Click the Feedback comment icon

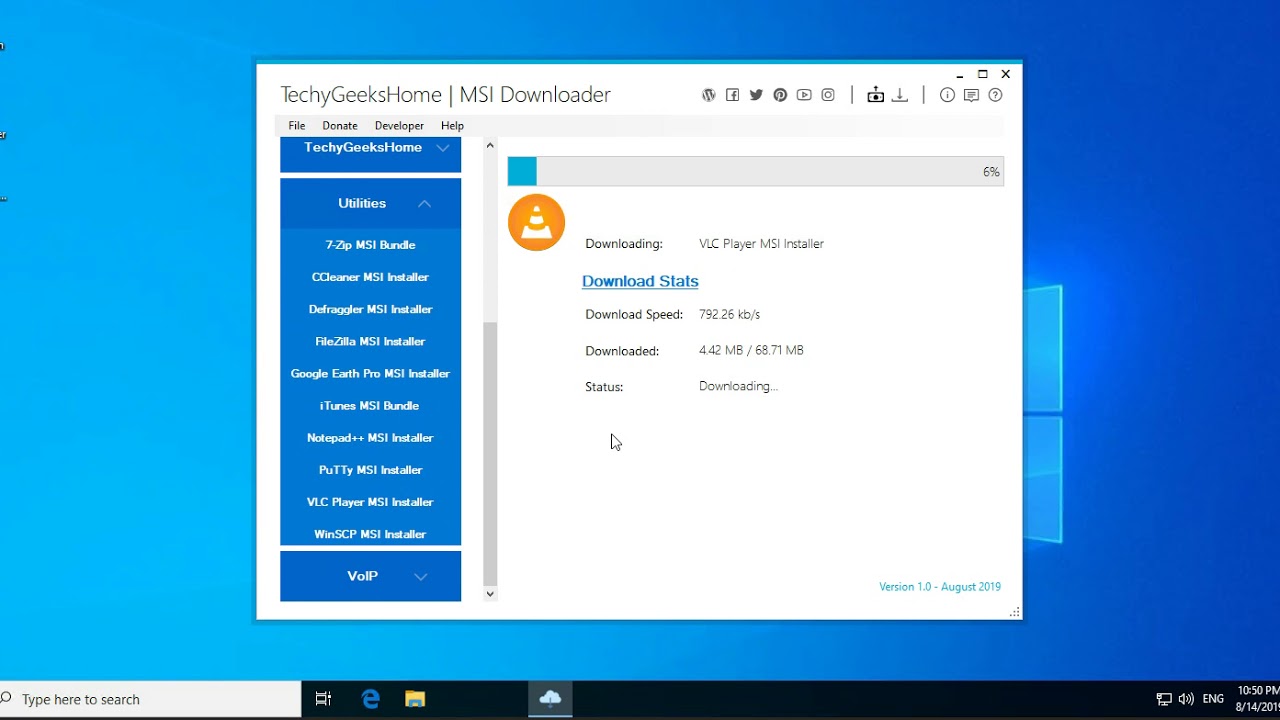[971, 94]
